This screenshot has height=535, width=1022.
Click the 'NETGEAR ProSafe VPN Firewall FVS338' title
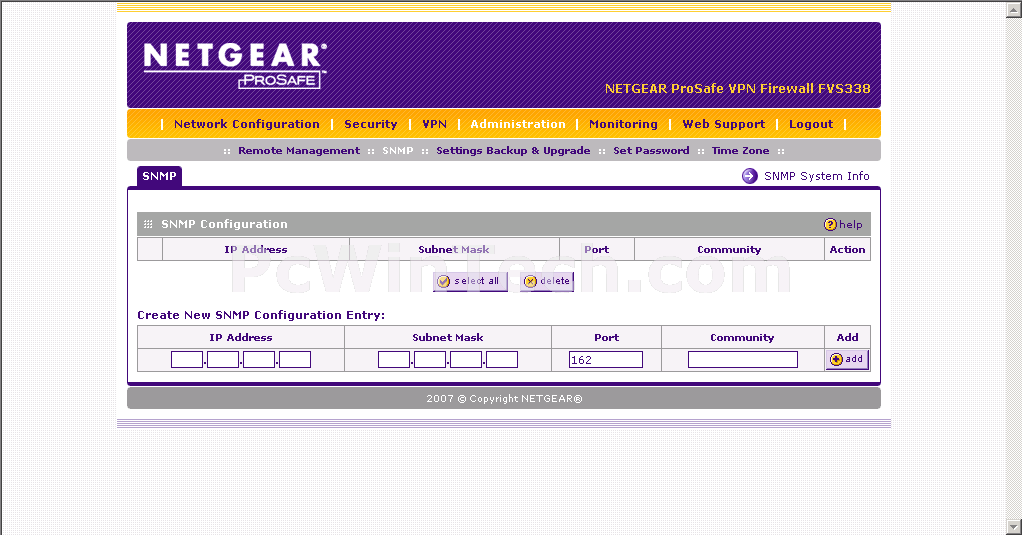pos(737,89)
